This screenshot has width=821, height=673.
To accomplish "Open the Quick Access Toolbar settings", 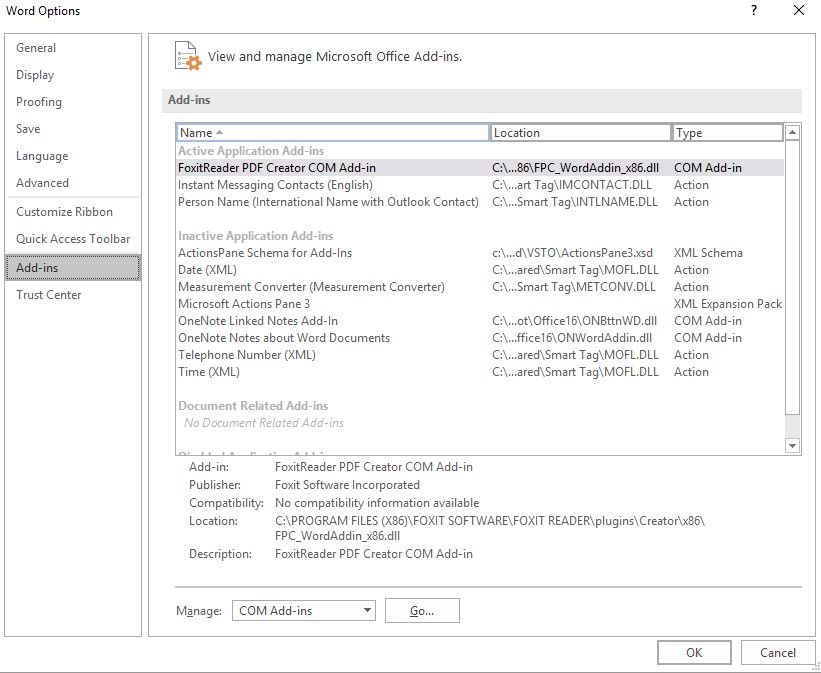I will 75,239.
